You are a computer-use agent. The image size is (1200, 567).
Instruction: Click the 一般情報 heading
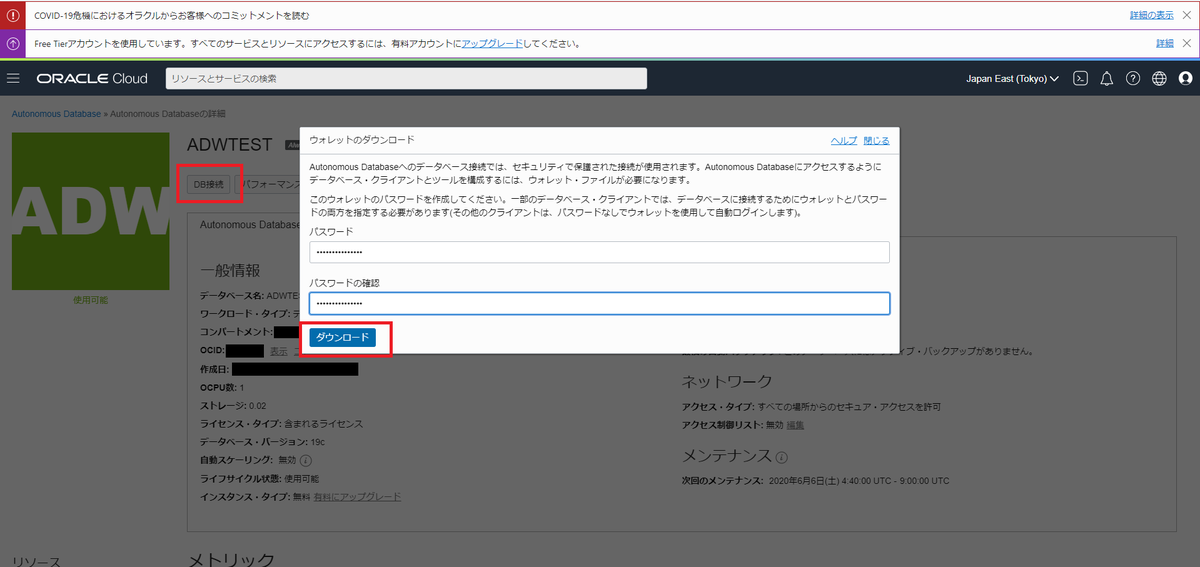pyautogui.click(x=230, y=270)
